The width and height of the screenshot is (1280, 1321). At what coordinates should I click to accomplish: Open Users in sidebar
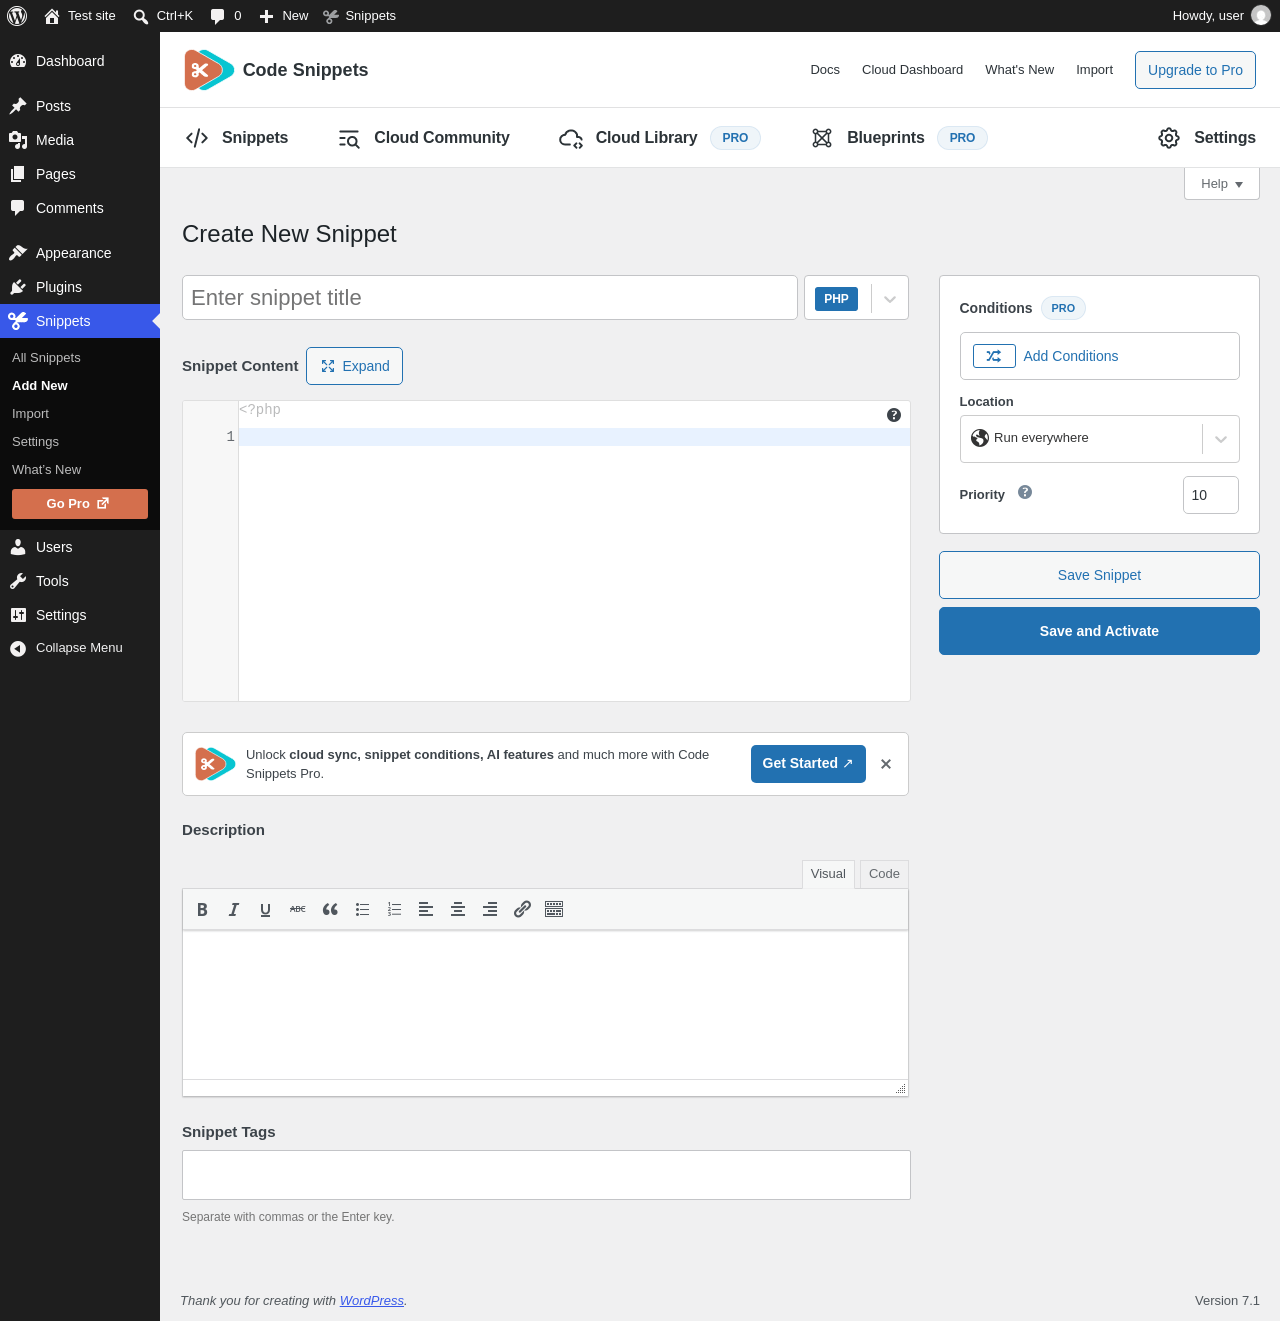(x=80, y=547)
